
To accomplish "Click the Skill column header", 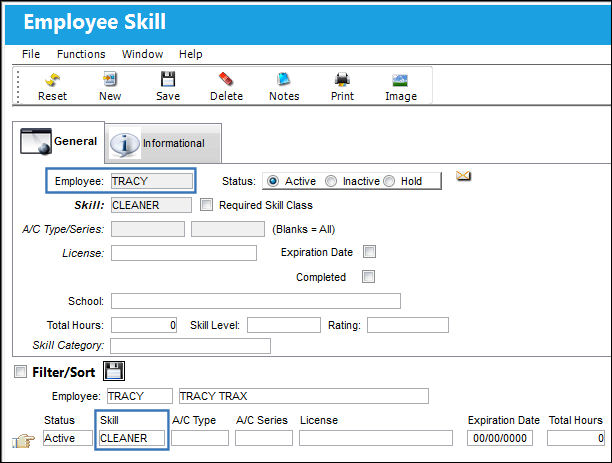I will coord(109,420).
